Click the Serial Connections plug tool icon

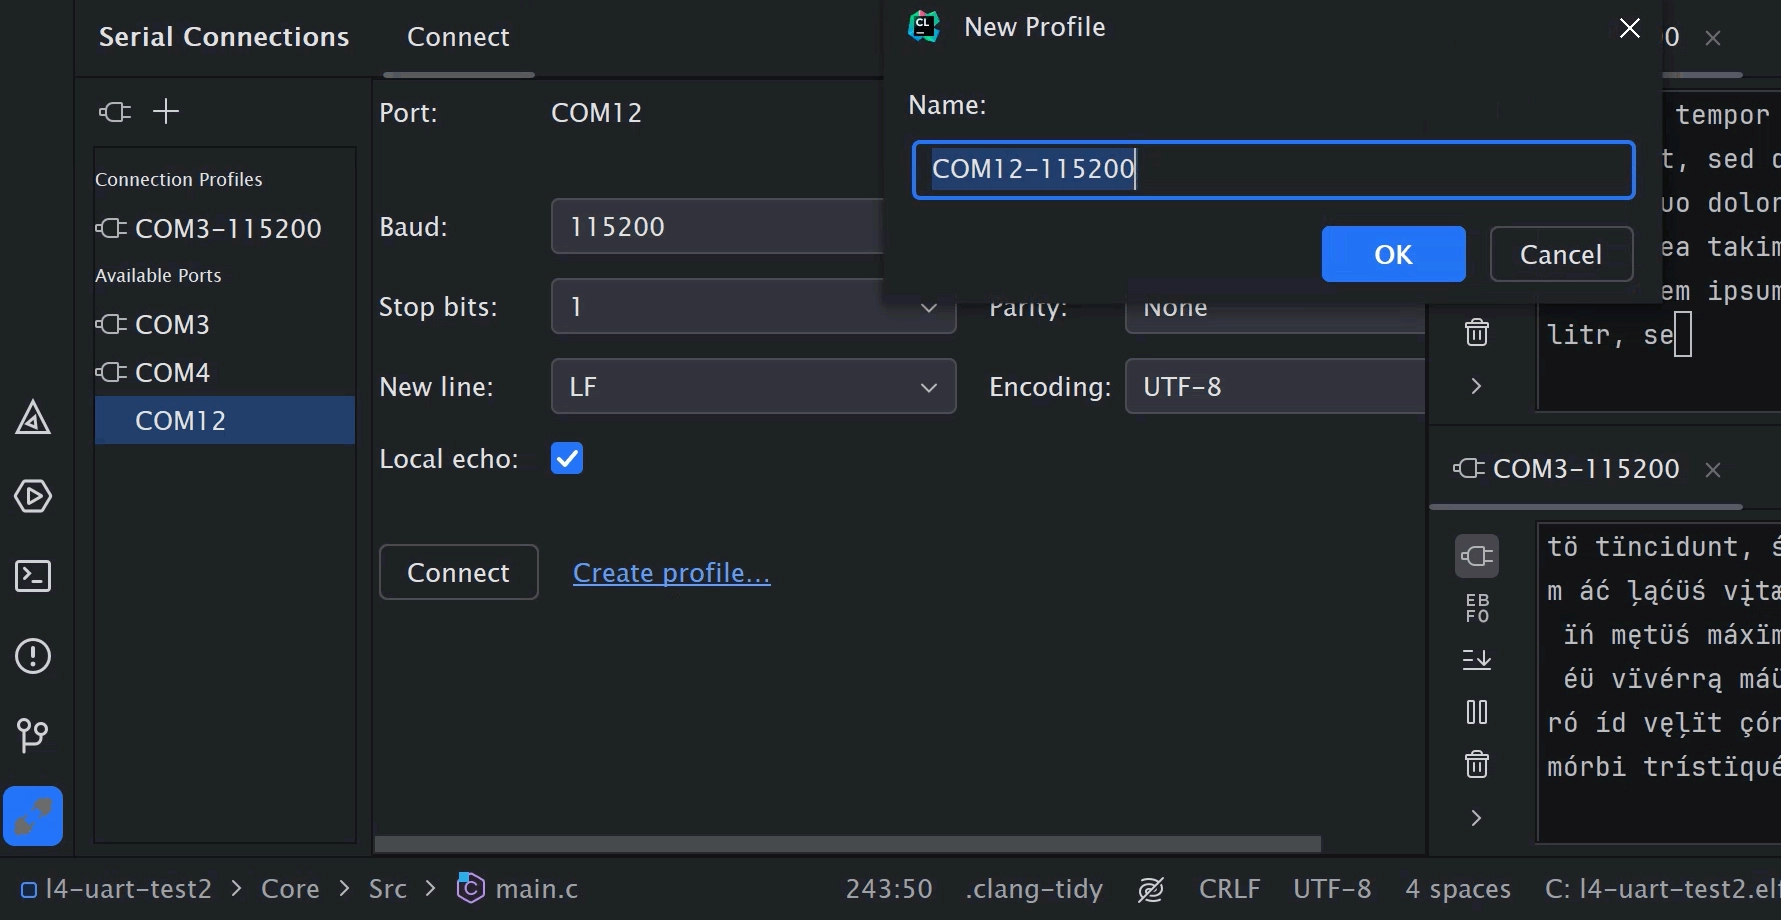33,816
